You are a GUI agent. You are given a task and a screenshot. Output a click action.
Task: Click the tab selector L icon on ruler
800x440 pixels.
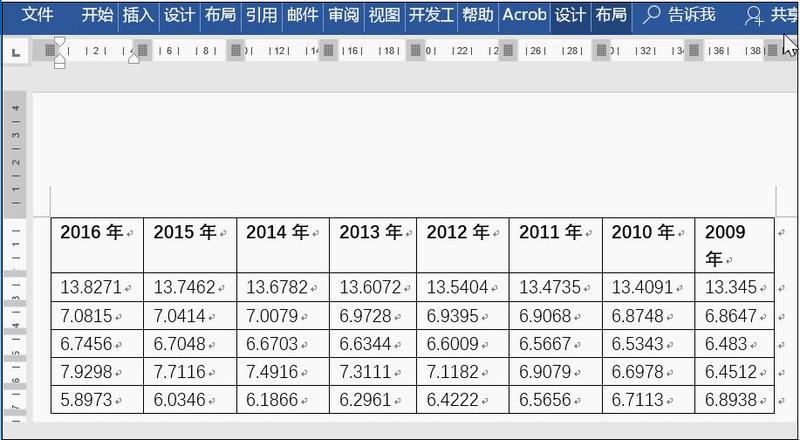pyautogui.click(x=16, y=52)
